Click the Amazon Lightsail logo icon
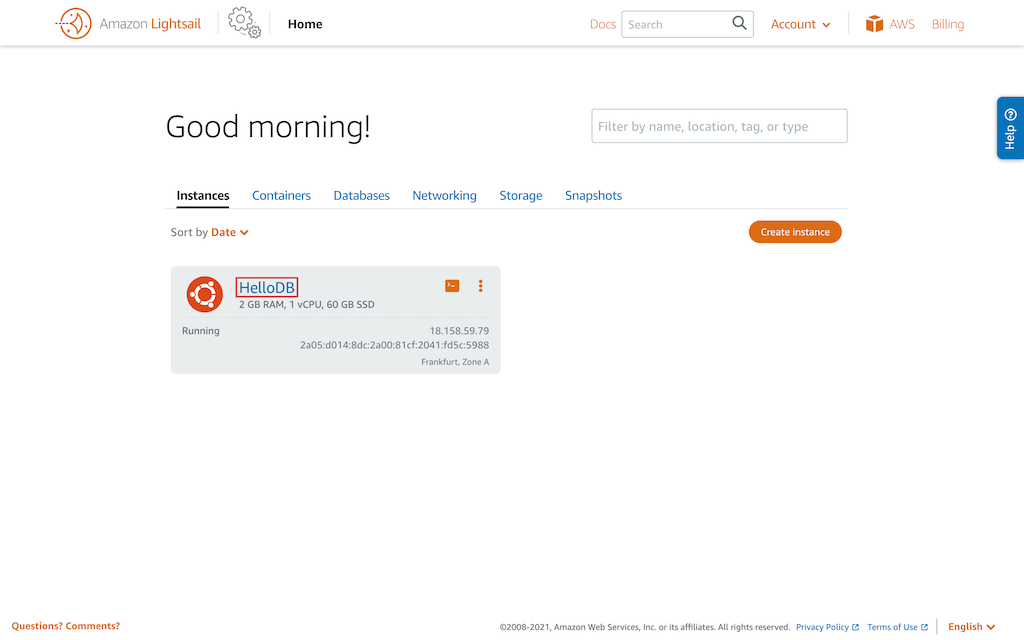1024x640 pixels. point(73,24)
